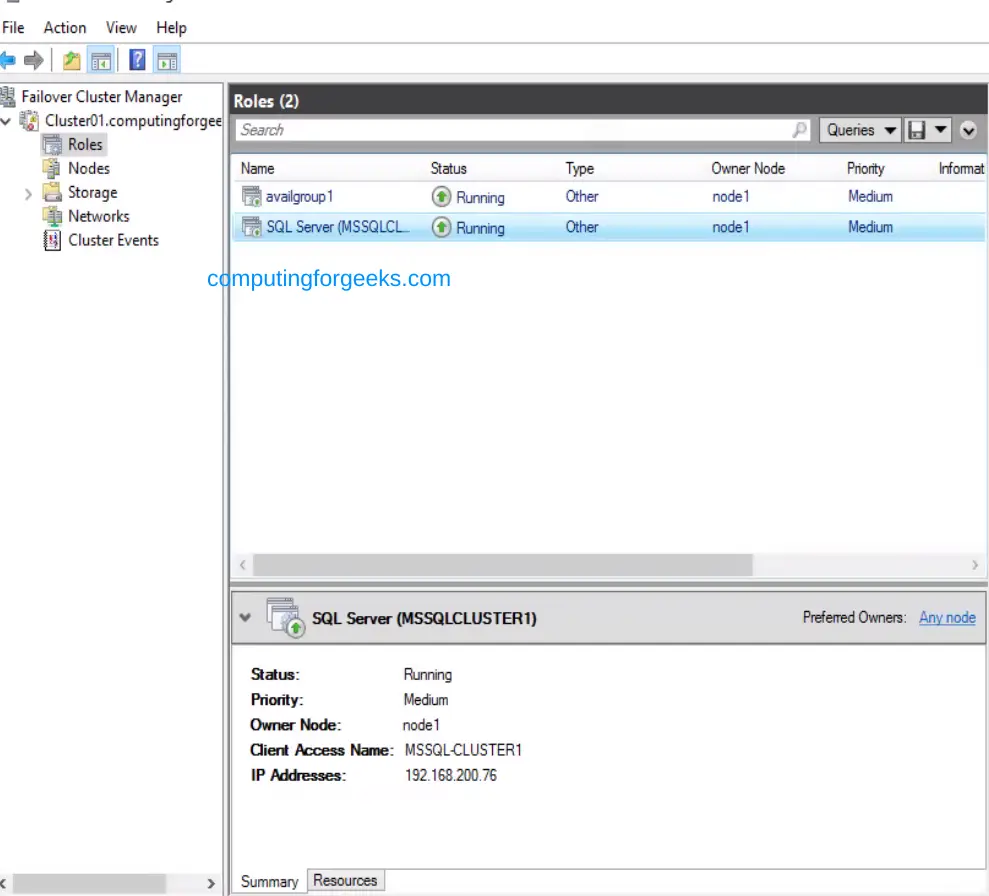This screenshot has height=896, width=989.
Task: Open the Action menu
Action: click(65, 28)
